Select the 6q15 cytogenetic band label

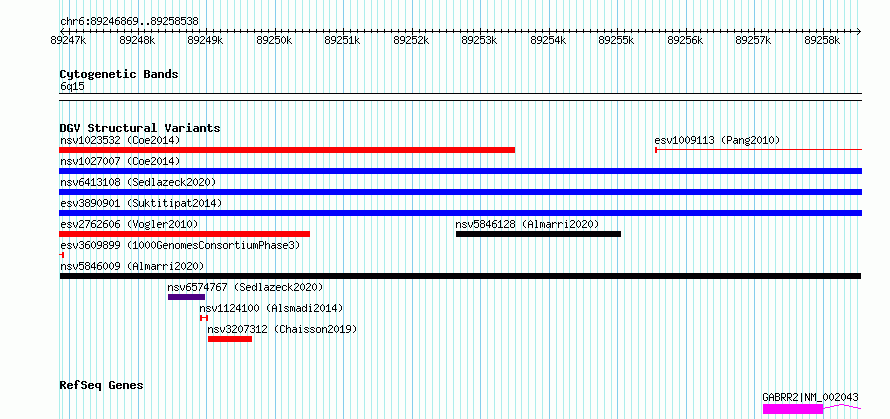click(x=72, y=87)
